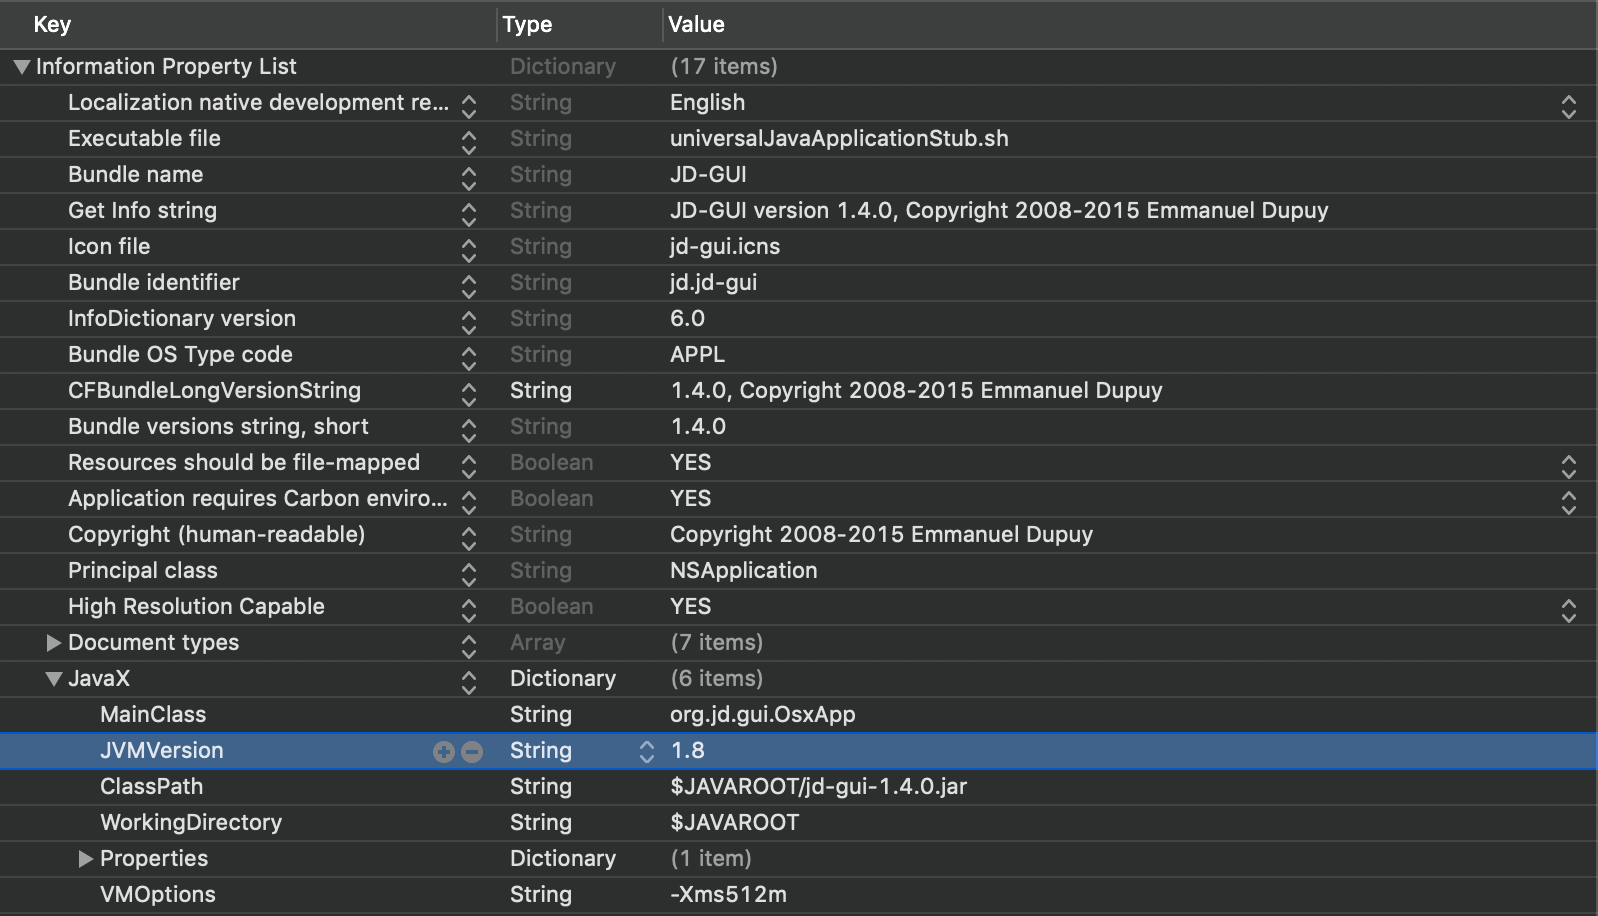1598x916 pixels.
Task: Open key stepper for Application requires Carbon
Action: click(x=469, y=503)
